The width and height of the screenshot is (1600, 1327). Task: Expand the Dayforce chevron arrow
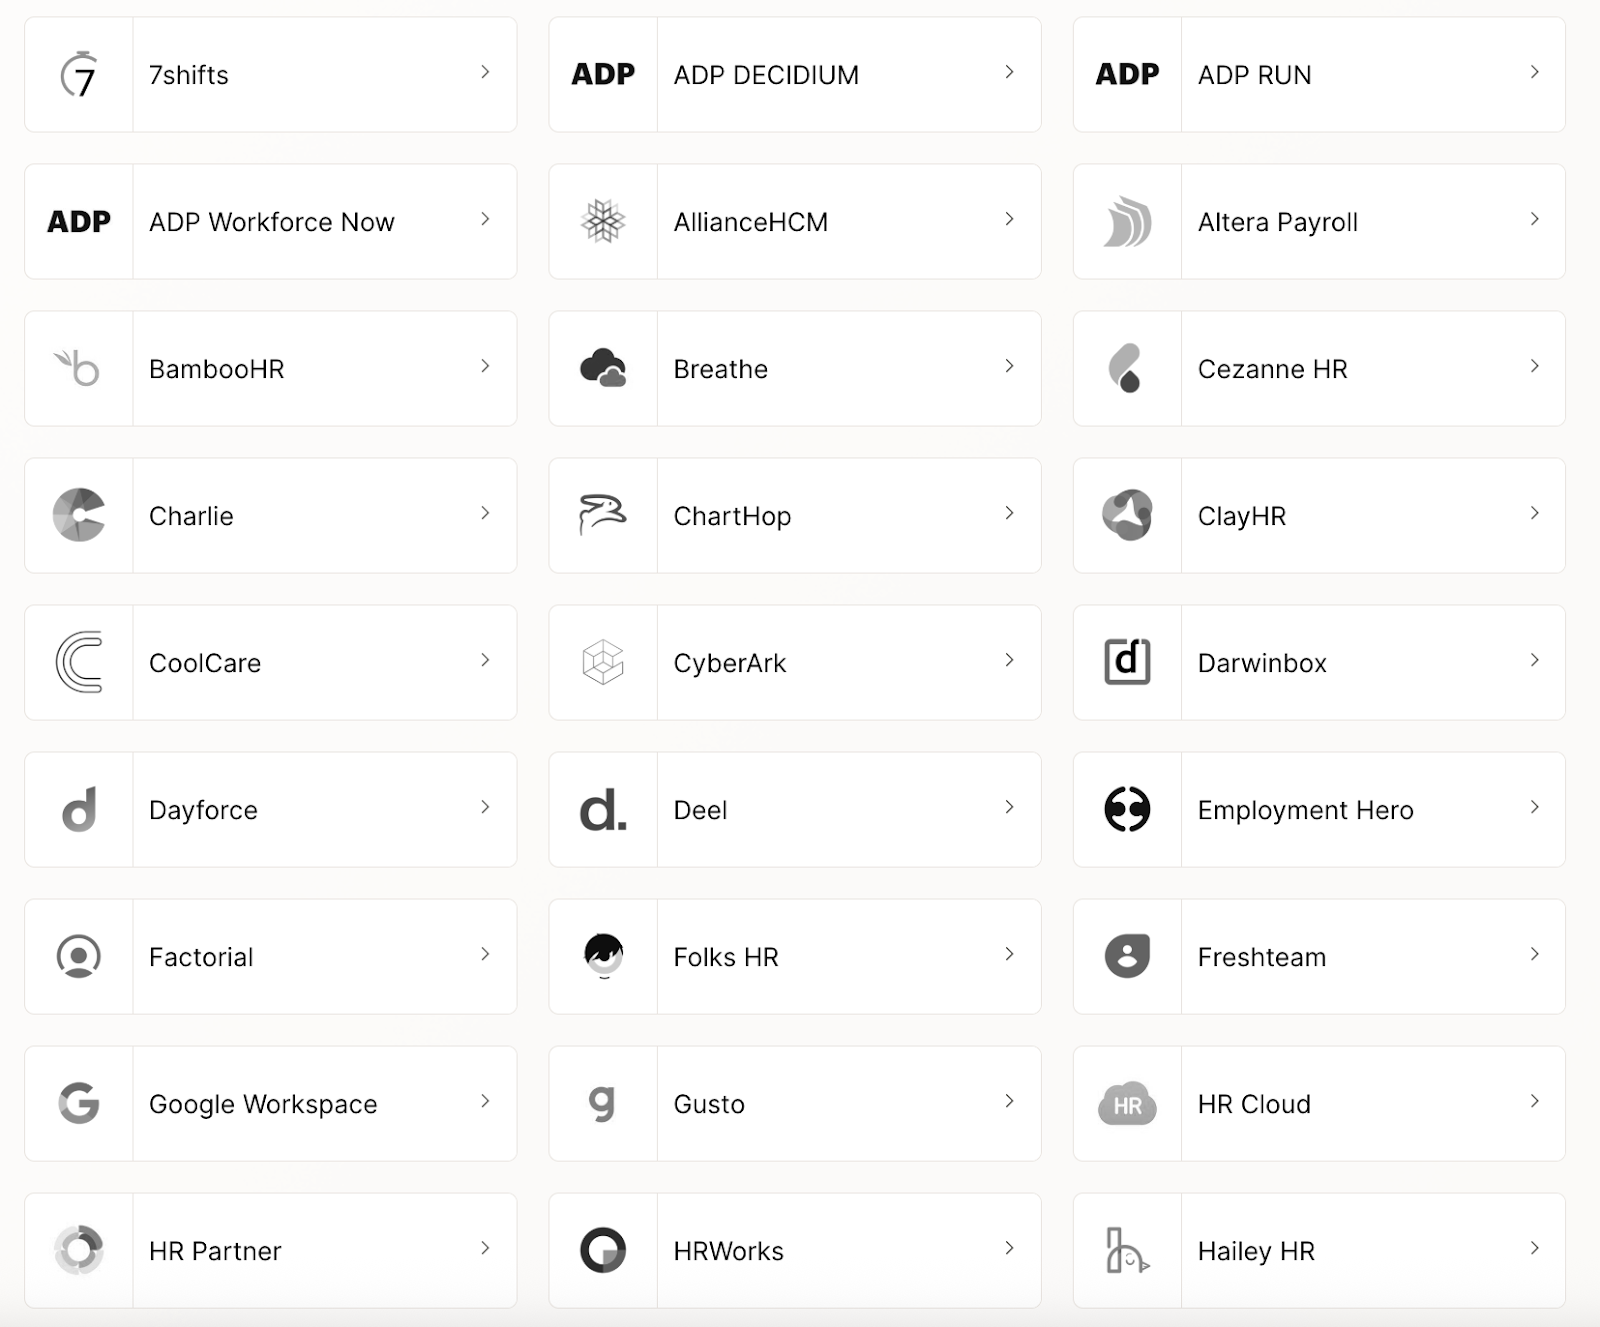[485, 807]
